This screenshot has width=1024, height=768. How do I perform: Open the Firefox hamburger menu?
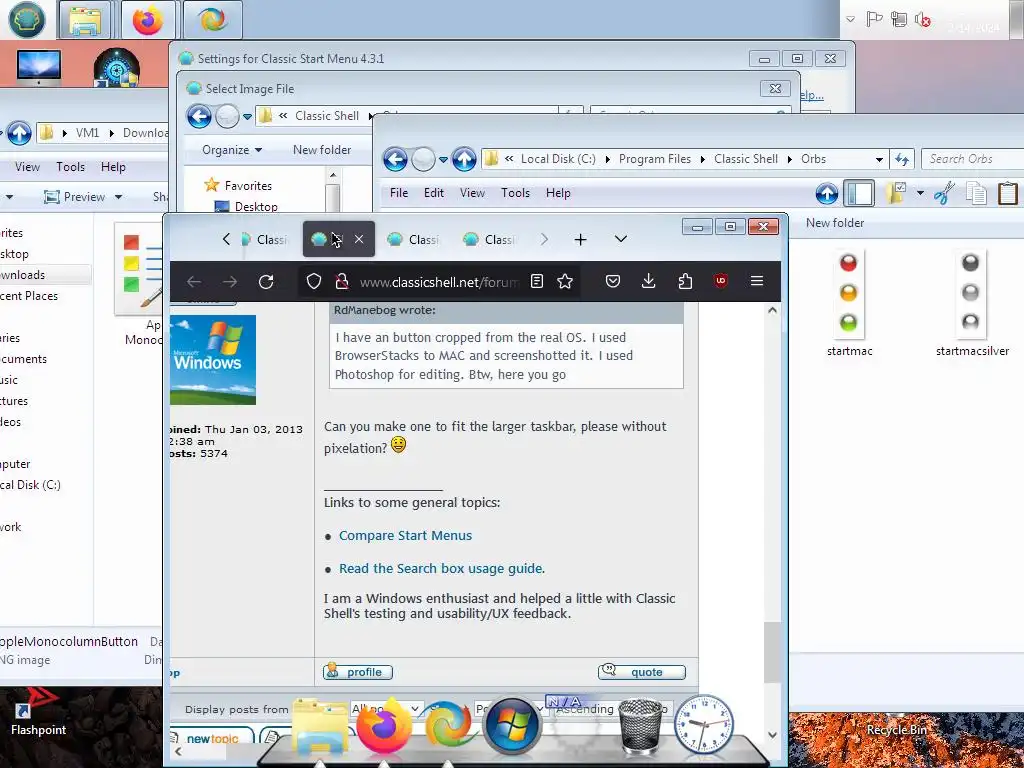tap(757, 281)
